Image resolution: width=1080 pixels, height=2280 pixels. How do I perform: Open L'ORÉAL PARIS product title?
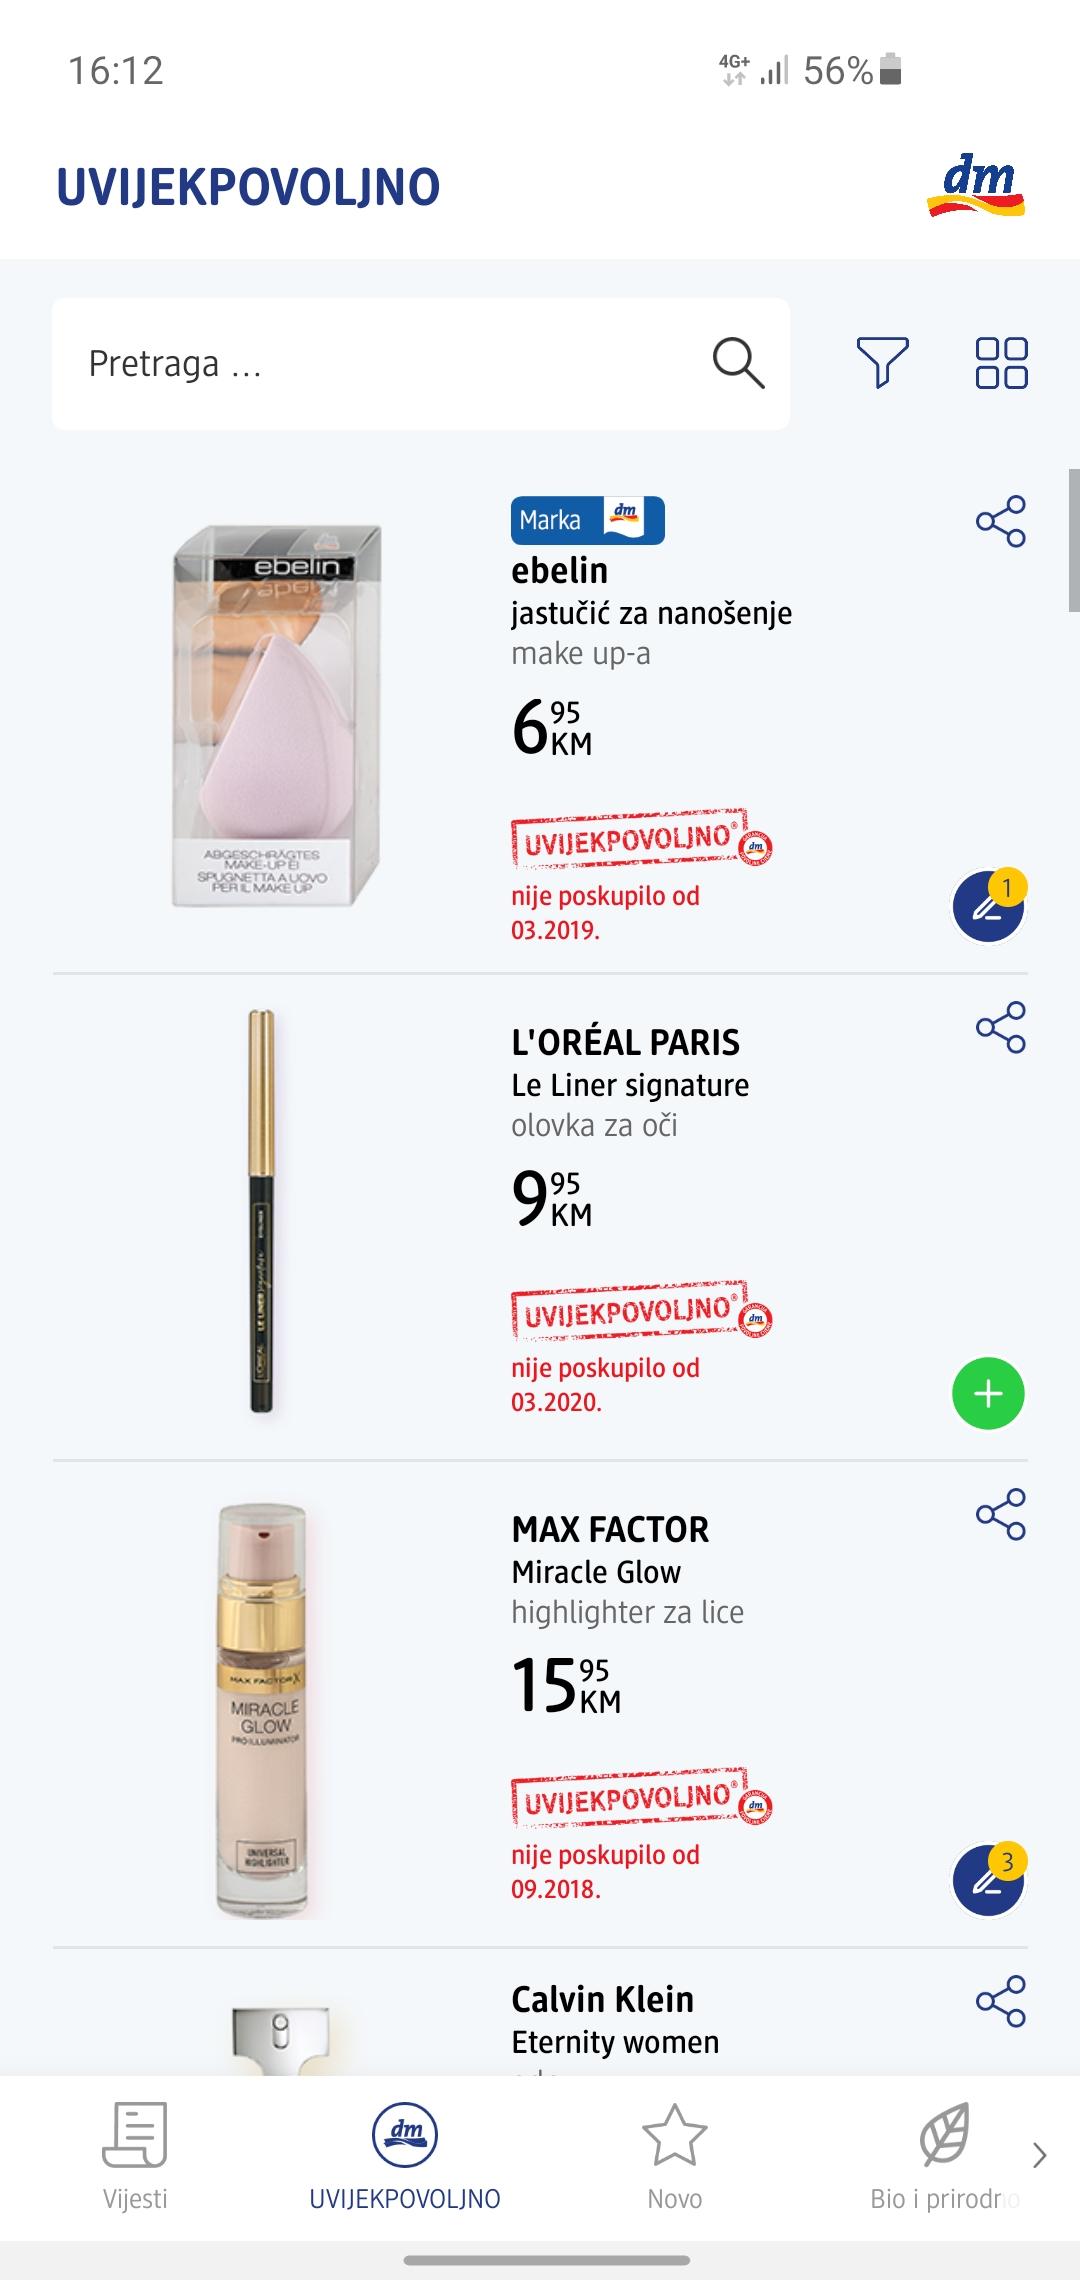625,1042
